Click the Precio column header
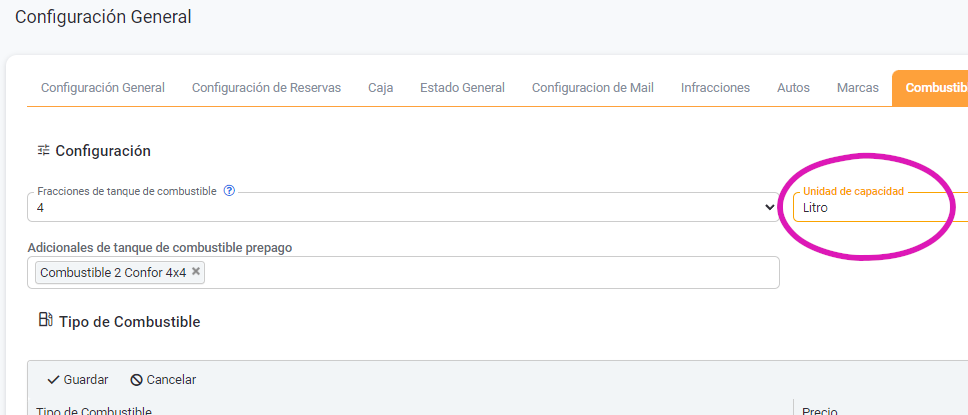The height and width of the screenshot is (415, 968). pyautogui.click(x=820, y=411)
